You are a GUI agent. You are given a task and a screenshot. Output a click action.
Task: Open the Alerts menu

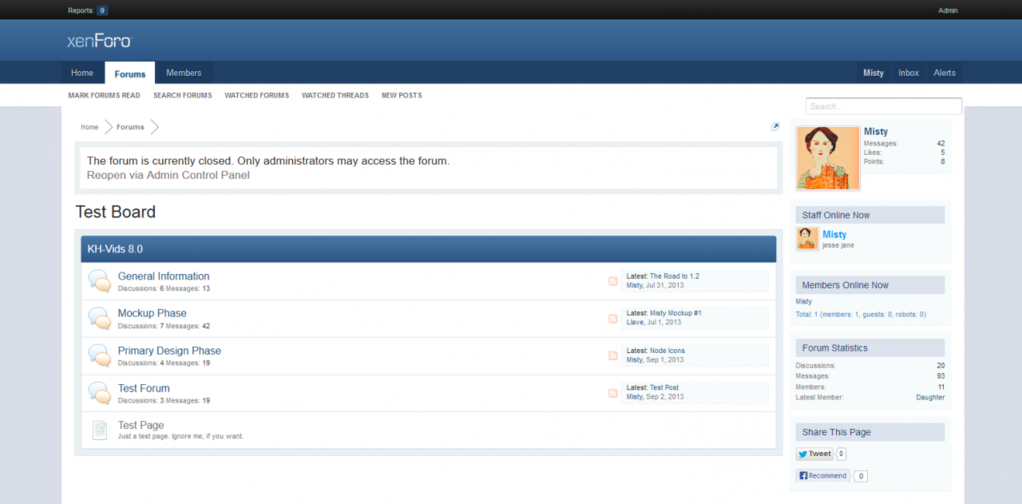944,73
